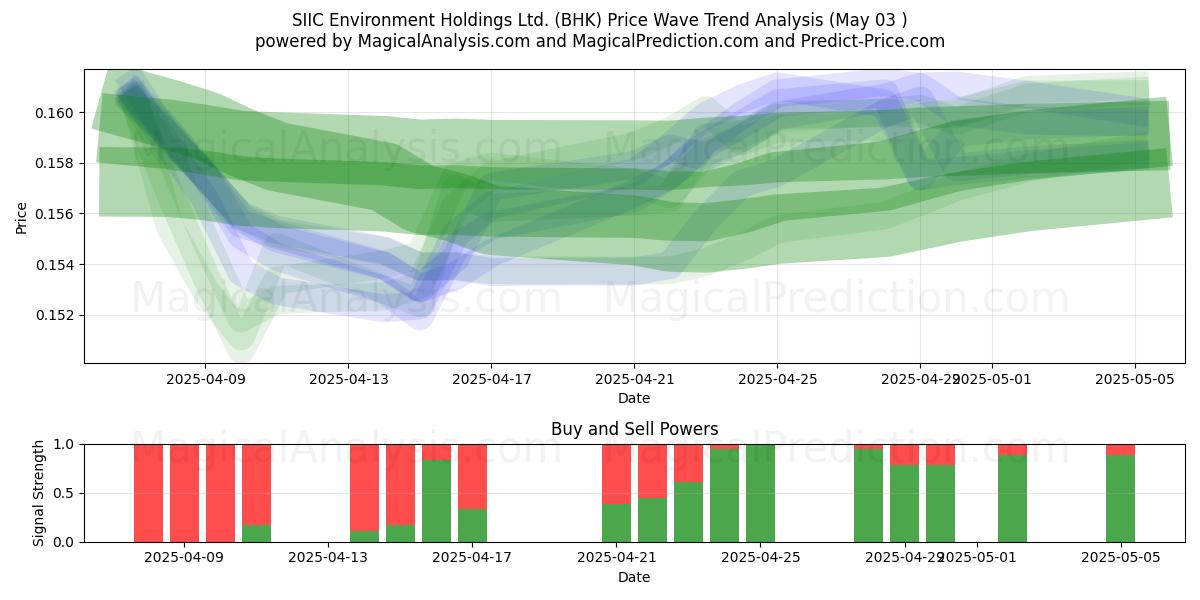
Task: Click the 2025-04-17 date label under price chart
Action: pyautogui.click(x=491, y=380)
